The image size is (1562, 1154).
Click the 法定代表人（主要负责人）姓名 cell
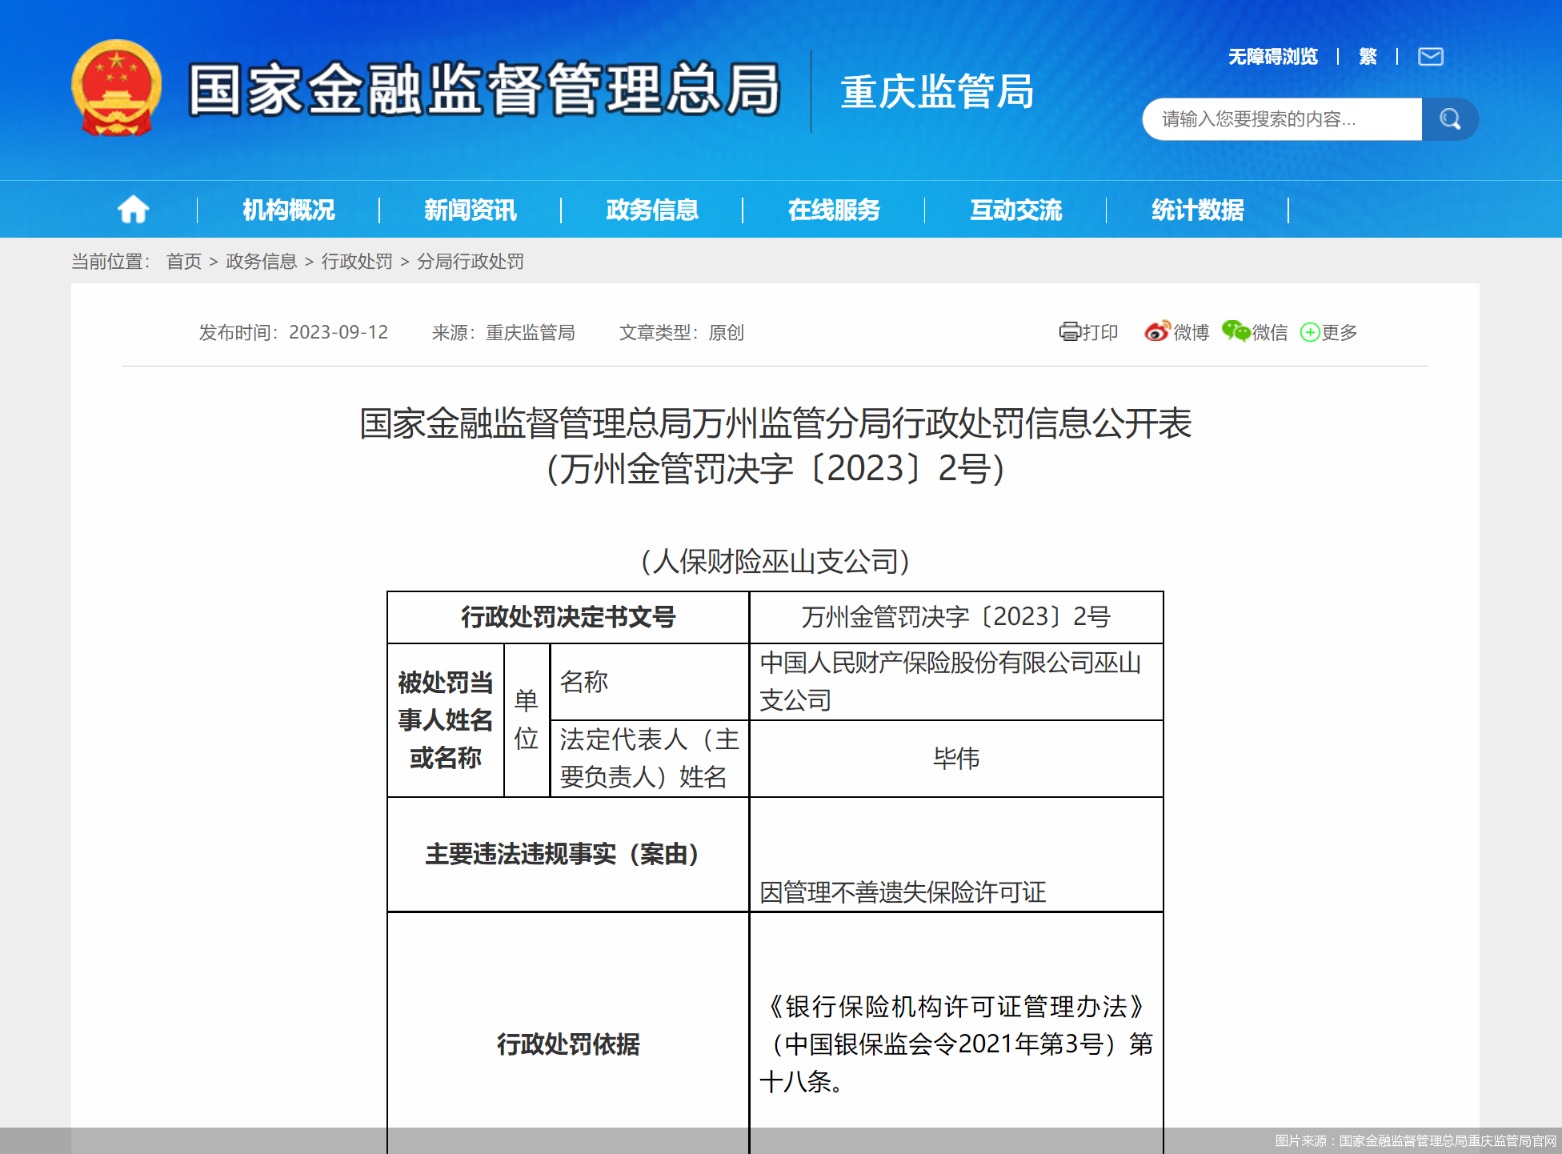point(649,758)
